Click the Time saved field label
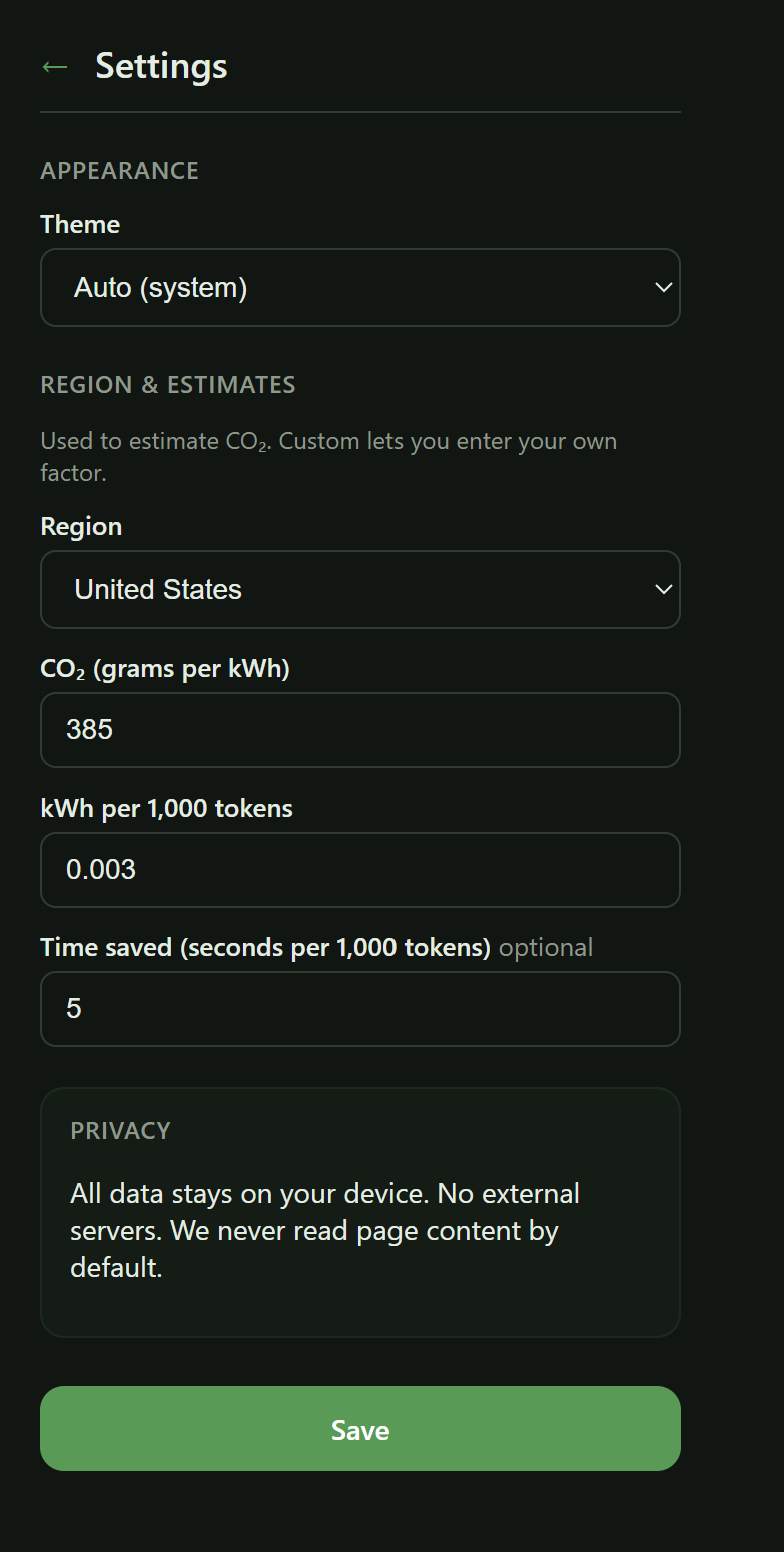 click(265, 947)
